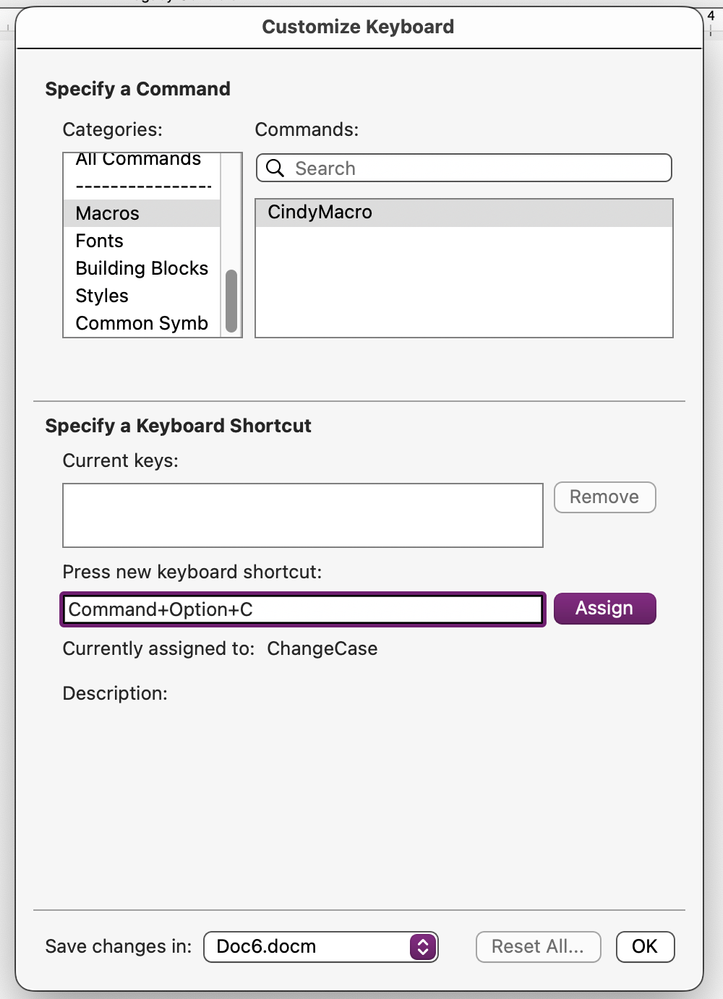Confirm the dialog with OK
The height and width of the screenshot is (999, 723).
point(645,946)
